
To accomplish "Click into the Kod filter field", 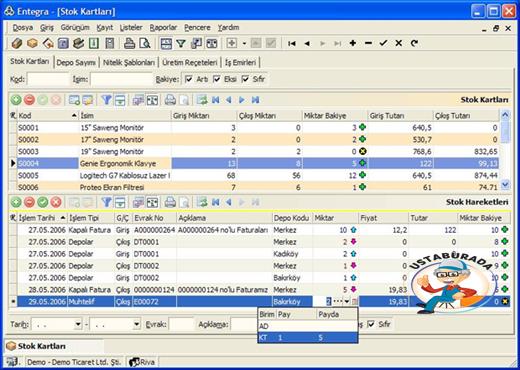I will (48, 79).
